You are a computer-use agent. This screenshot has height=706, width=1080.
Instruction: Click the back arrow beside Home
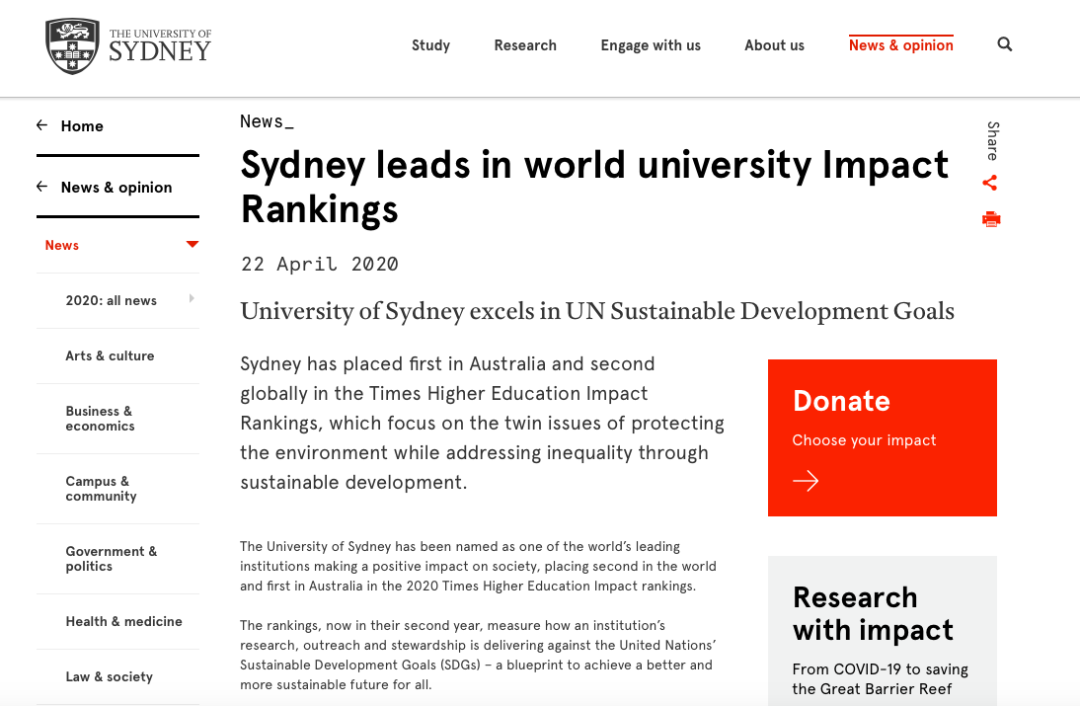[x=42, y=125]
